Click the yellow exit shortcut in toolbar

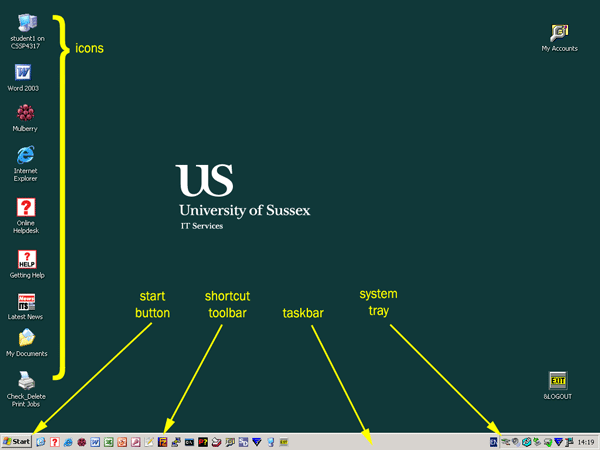click(x=284, y=442)
